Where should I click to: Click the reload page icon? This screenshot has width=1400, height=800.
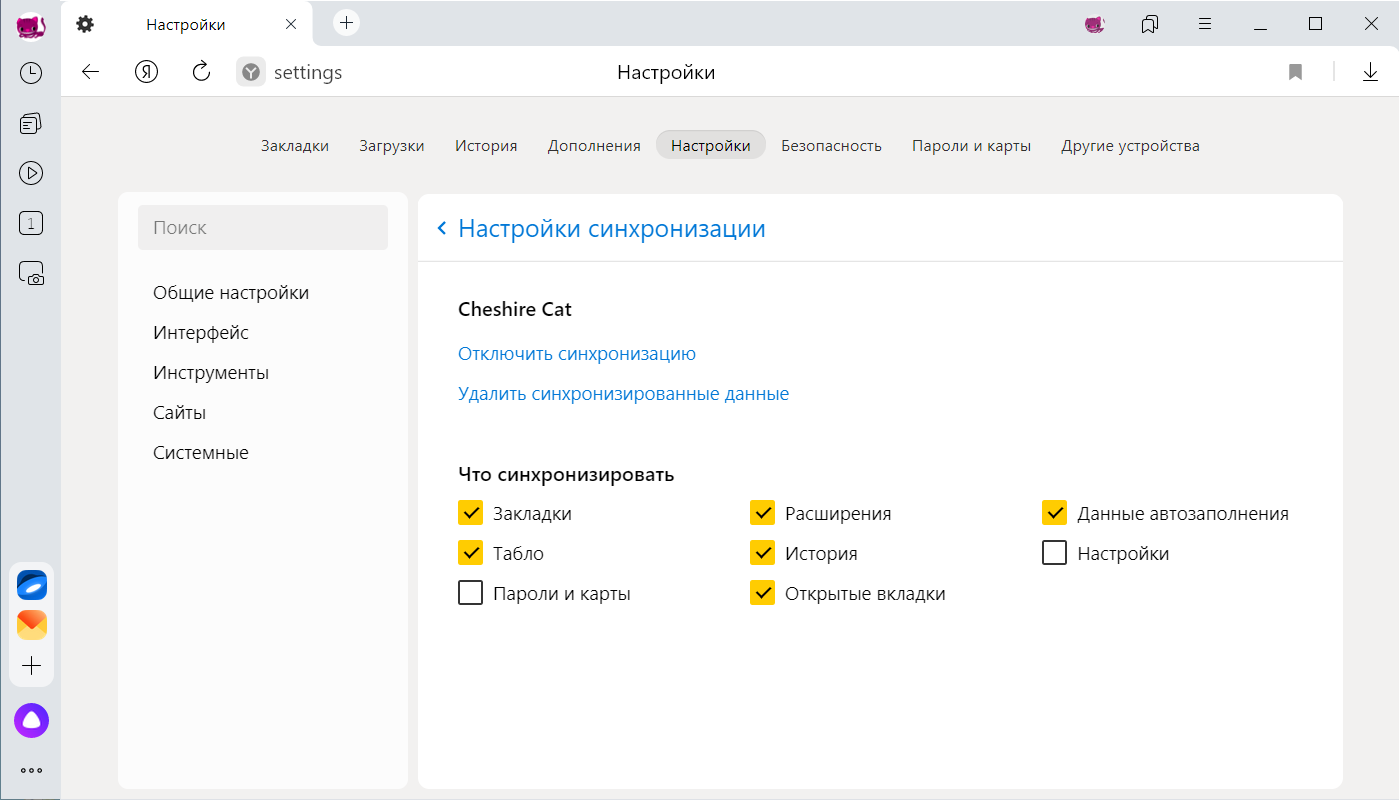201,72
